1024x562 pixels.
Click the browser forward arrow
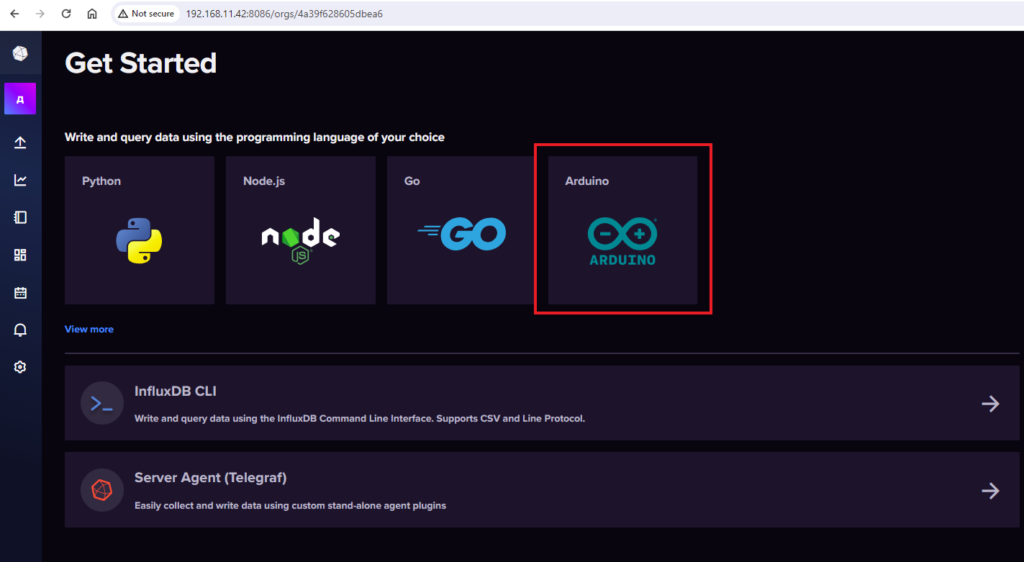[40, 14]
